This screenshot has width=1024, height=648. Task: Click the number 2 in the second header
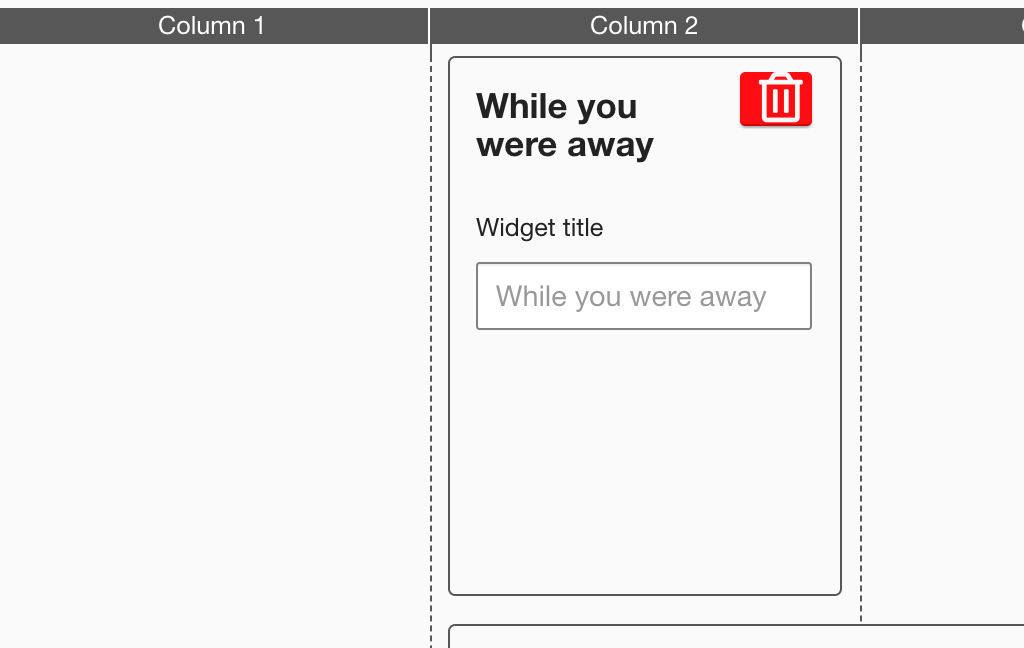click(691, 26)
